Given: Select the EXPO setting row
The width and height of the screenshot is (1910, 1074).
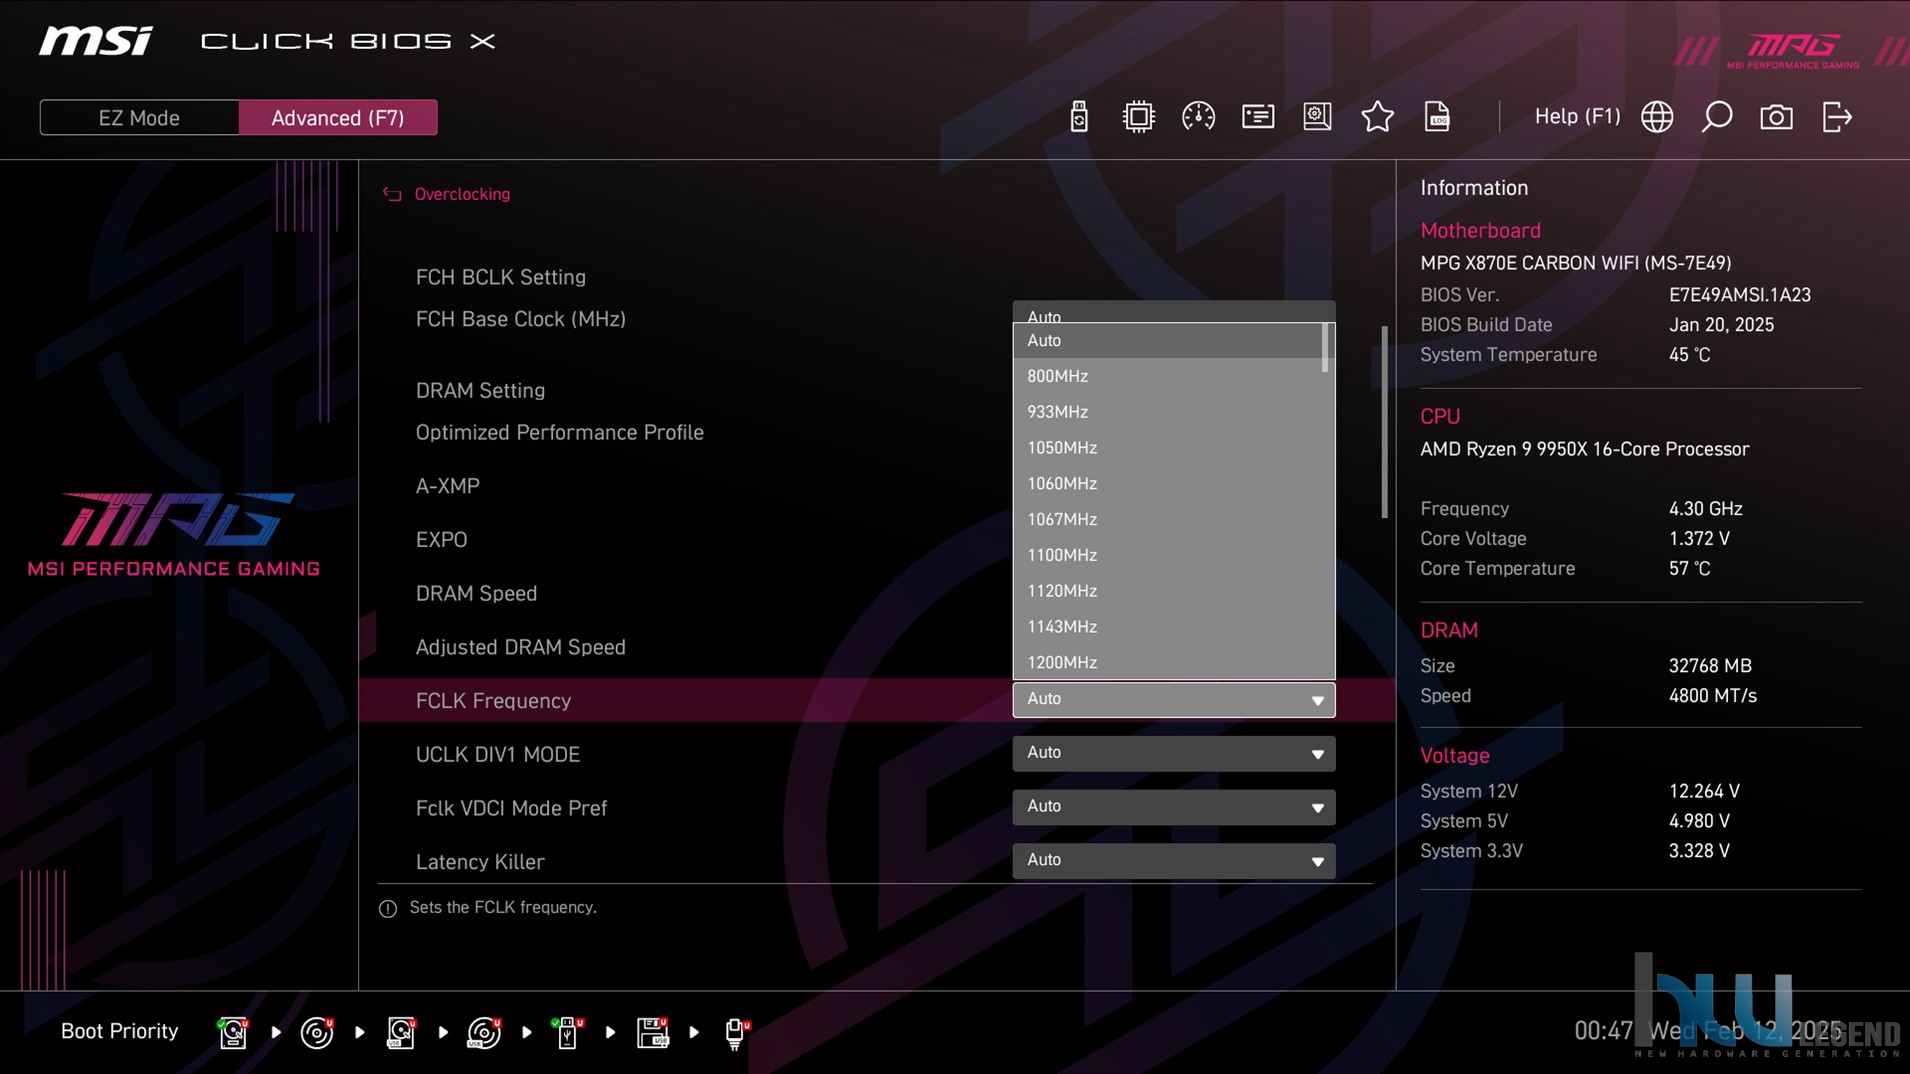Looking at the screenshot, I should point(441,540).
